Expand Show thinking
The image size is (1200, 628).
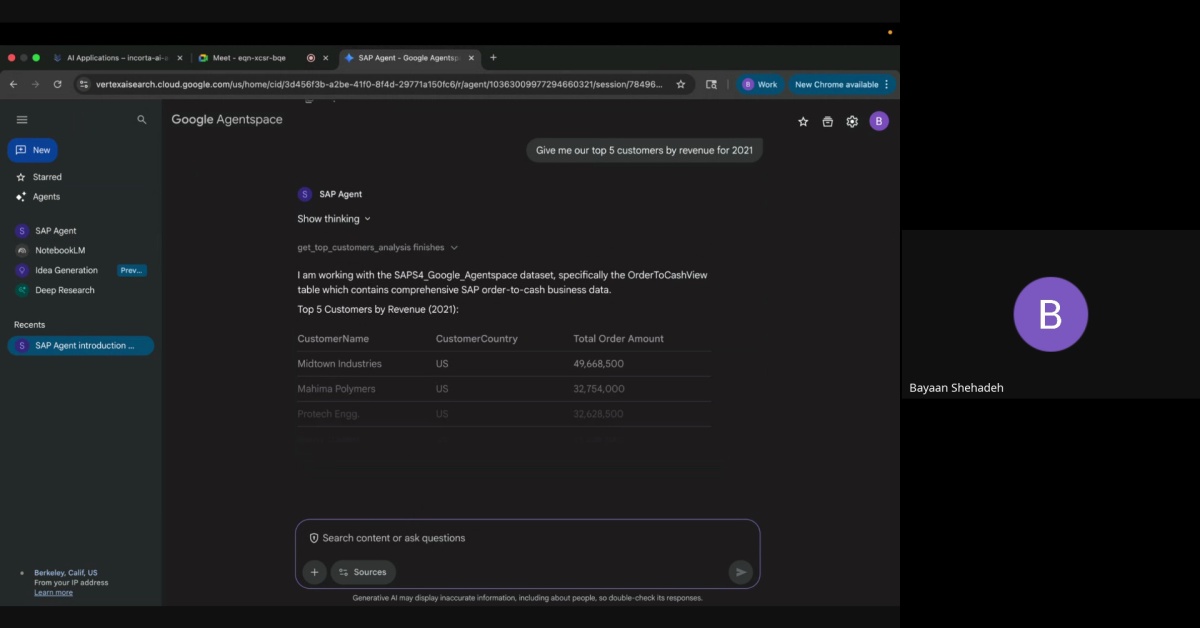tap(334, 219)
